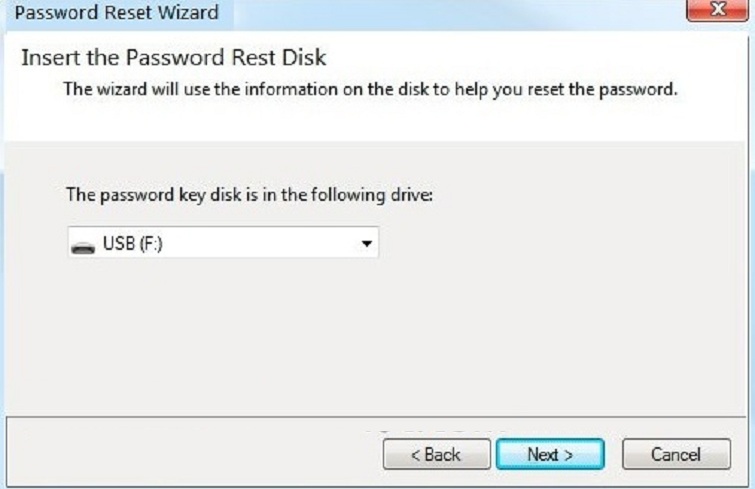The width and height of the screenshot is (755, 489).
Task: Expand the drive dropdown arrow
Action: coord(366,244)
